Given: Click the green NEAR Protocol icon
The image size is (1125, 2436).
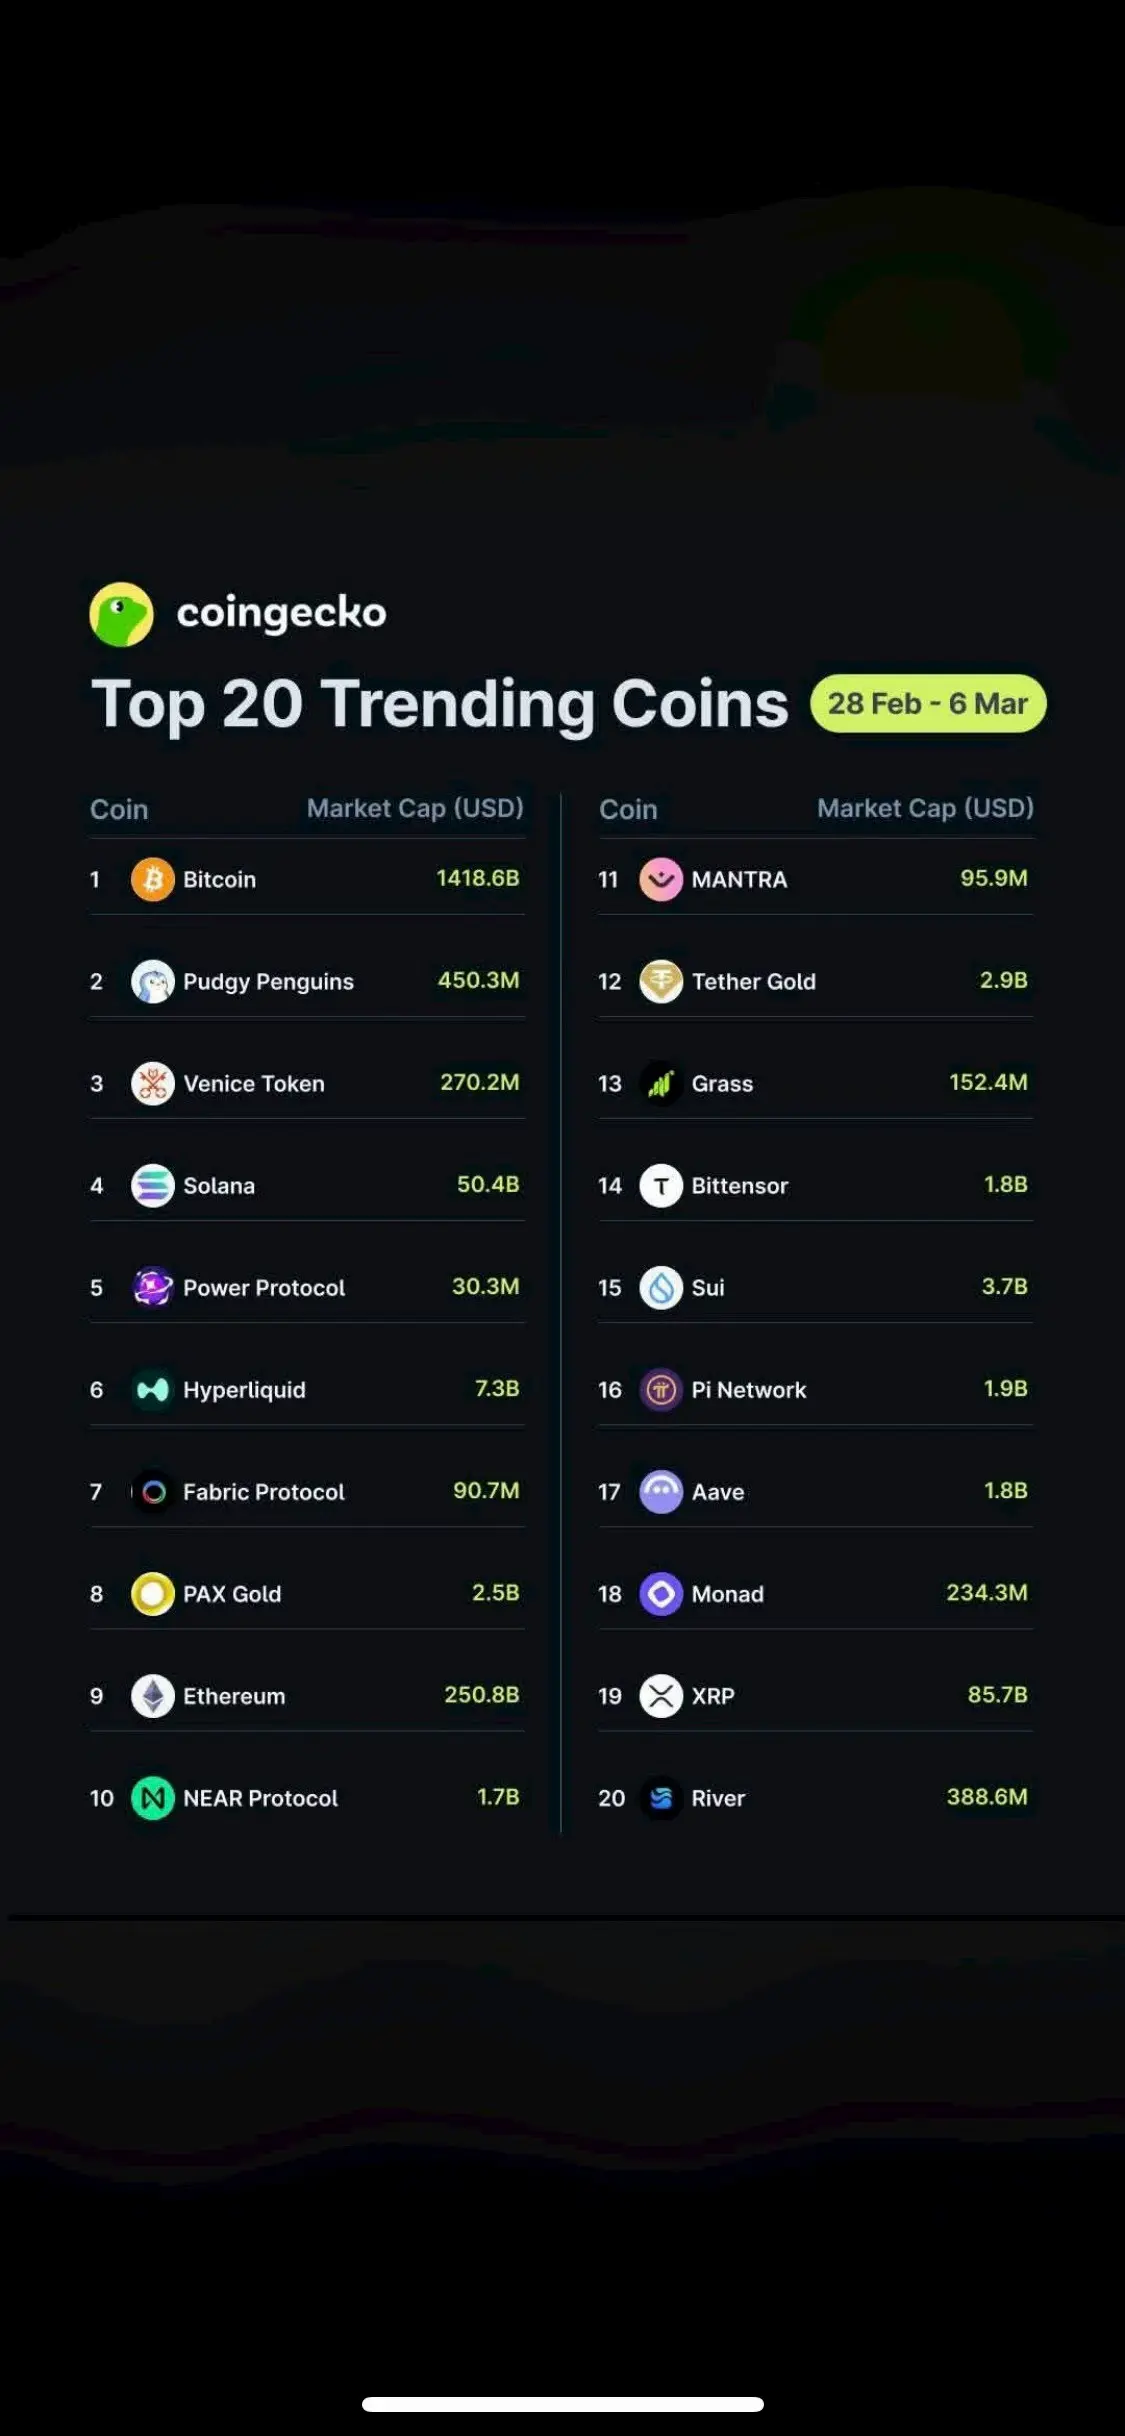Looking at the screenshot, I should (153, 1798).
